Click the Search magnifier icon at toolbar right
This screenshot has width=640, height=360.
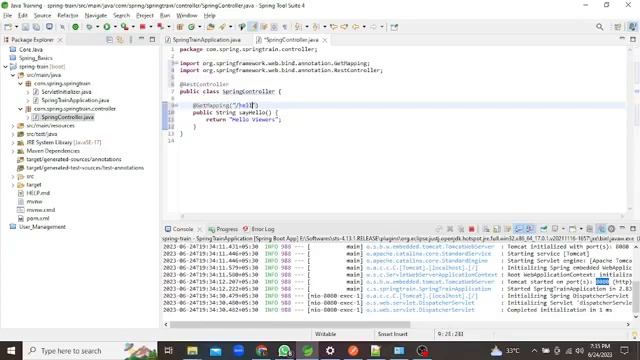coord(600,27)
